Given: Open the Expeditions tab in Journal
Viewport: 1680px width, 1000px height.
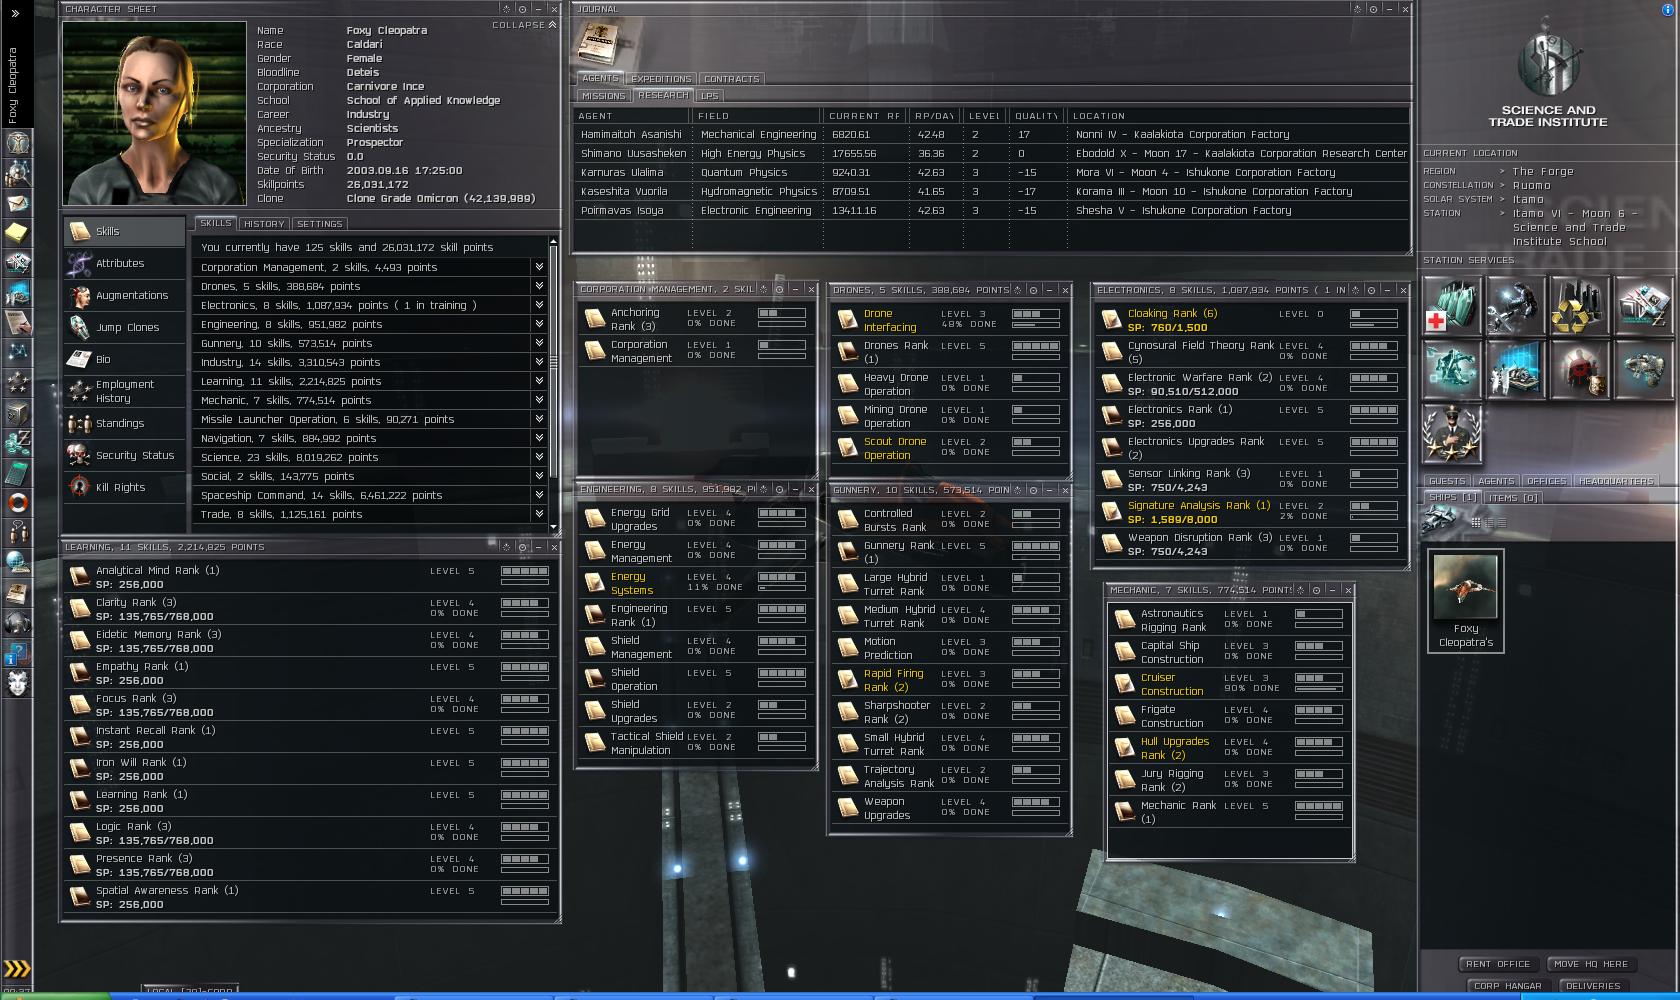Looking at the screenshot, I should [661, 78].
